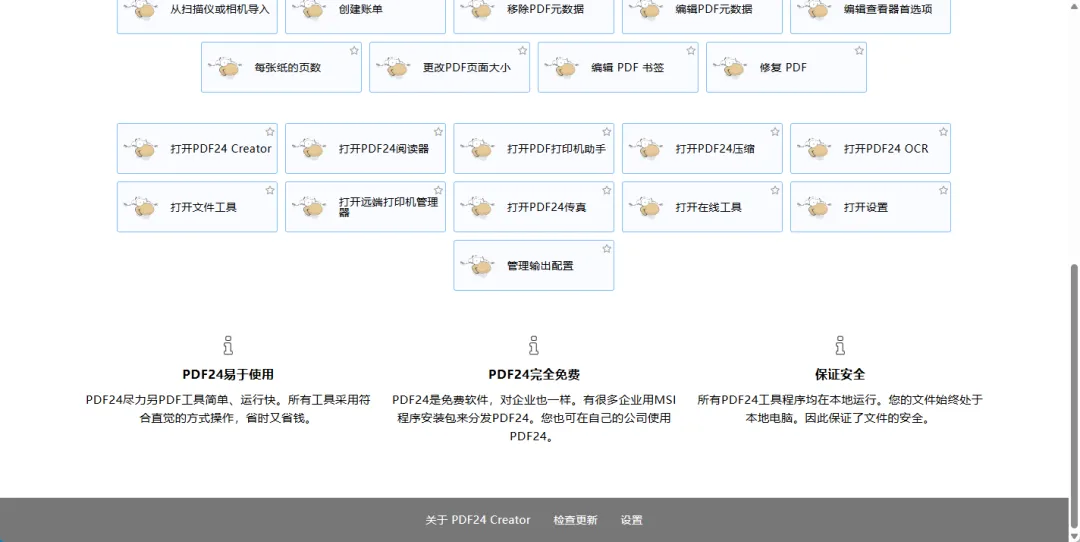This screenshot has height=542, width=1080.
Task: Click sheep icon on 打开PDF24压缩 tile
Action: coord(647,149)
